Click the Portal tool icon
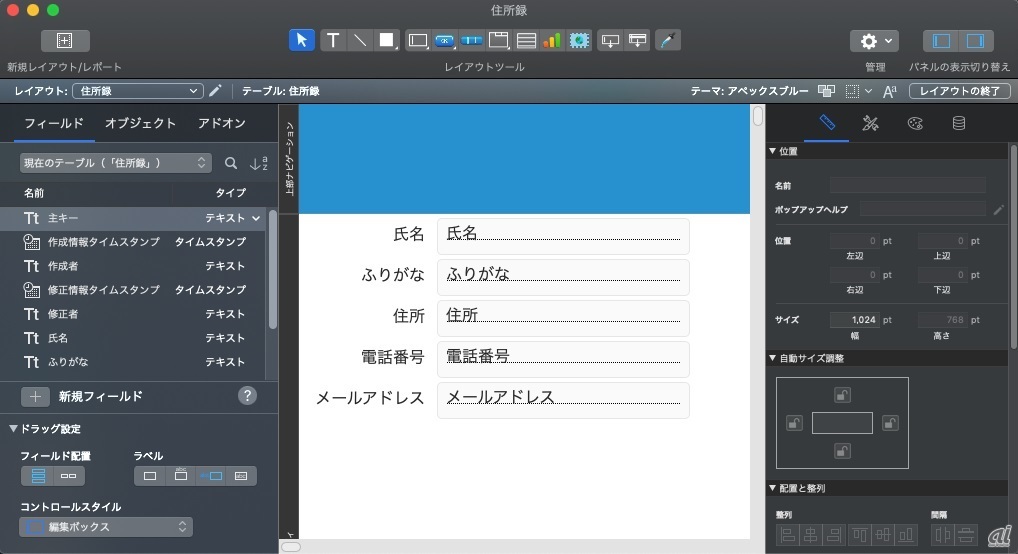The height and width of the screenshot is (554, 1018). [x=525, y=41]
